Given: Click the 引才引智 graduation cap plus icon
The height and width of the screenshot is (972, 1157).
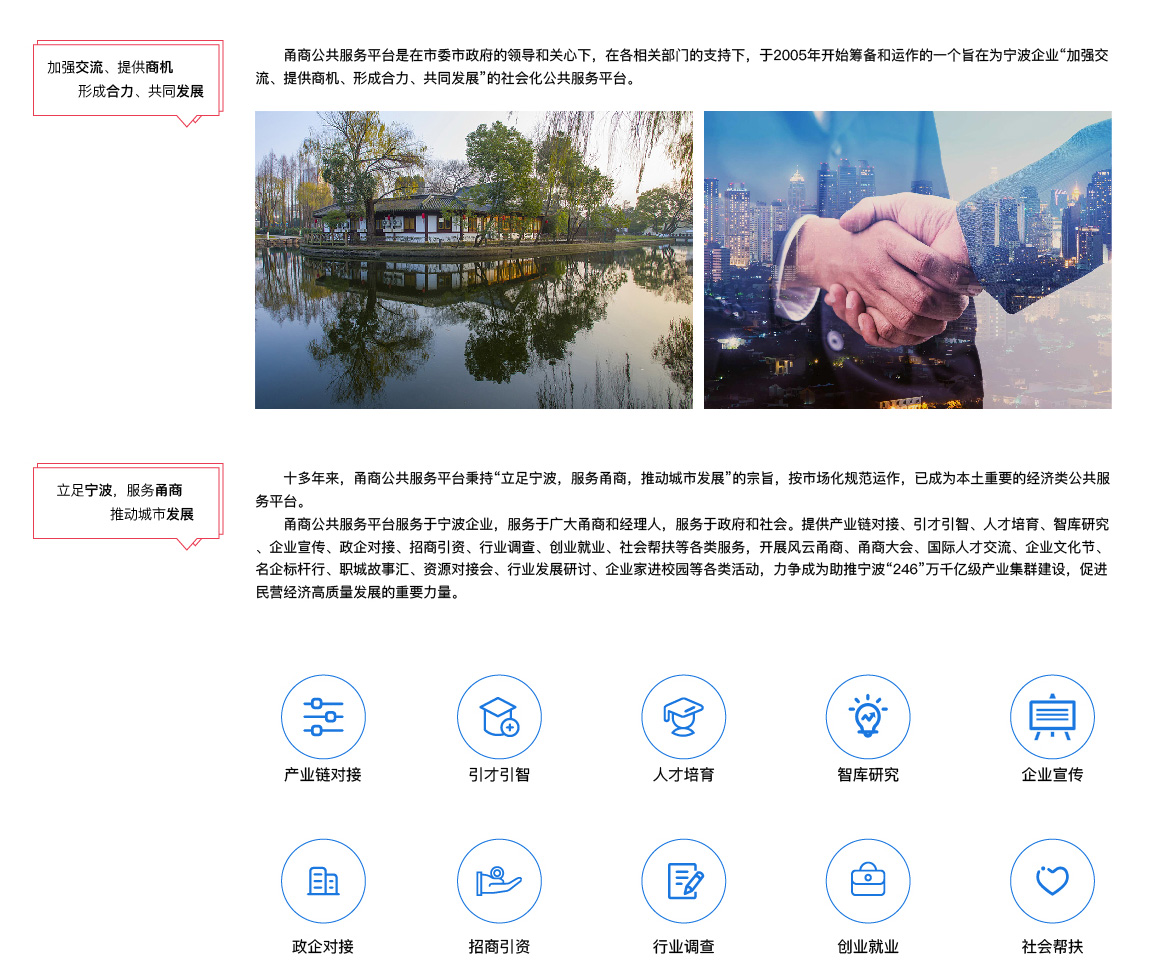Looking at the screenshot, I should tap(500, 717).
